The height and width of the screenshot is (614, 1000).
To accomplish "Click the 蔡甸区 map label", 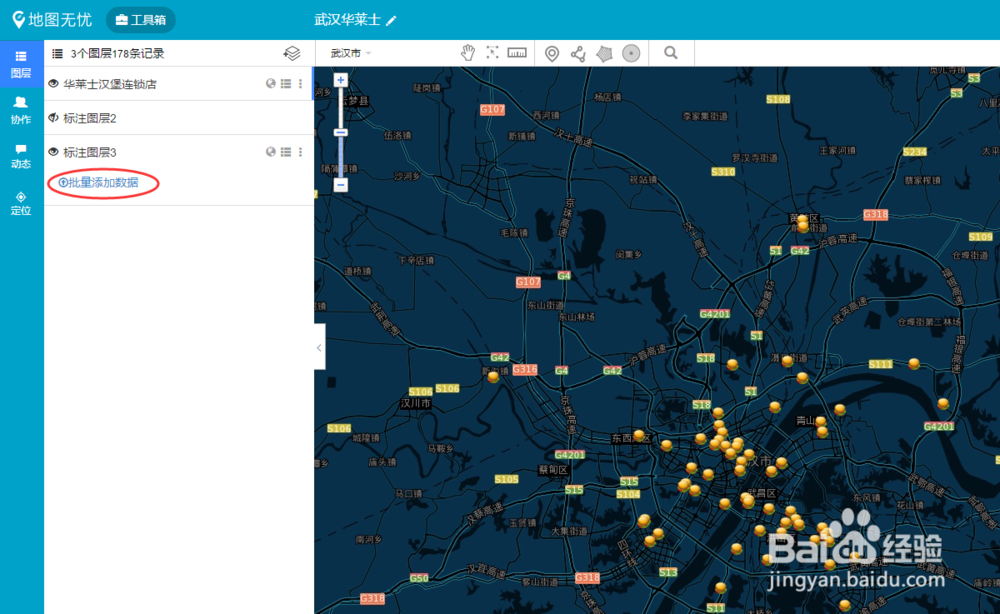I will click(553, 470).
